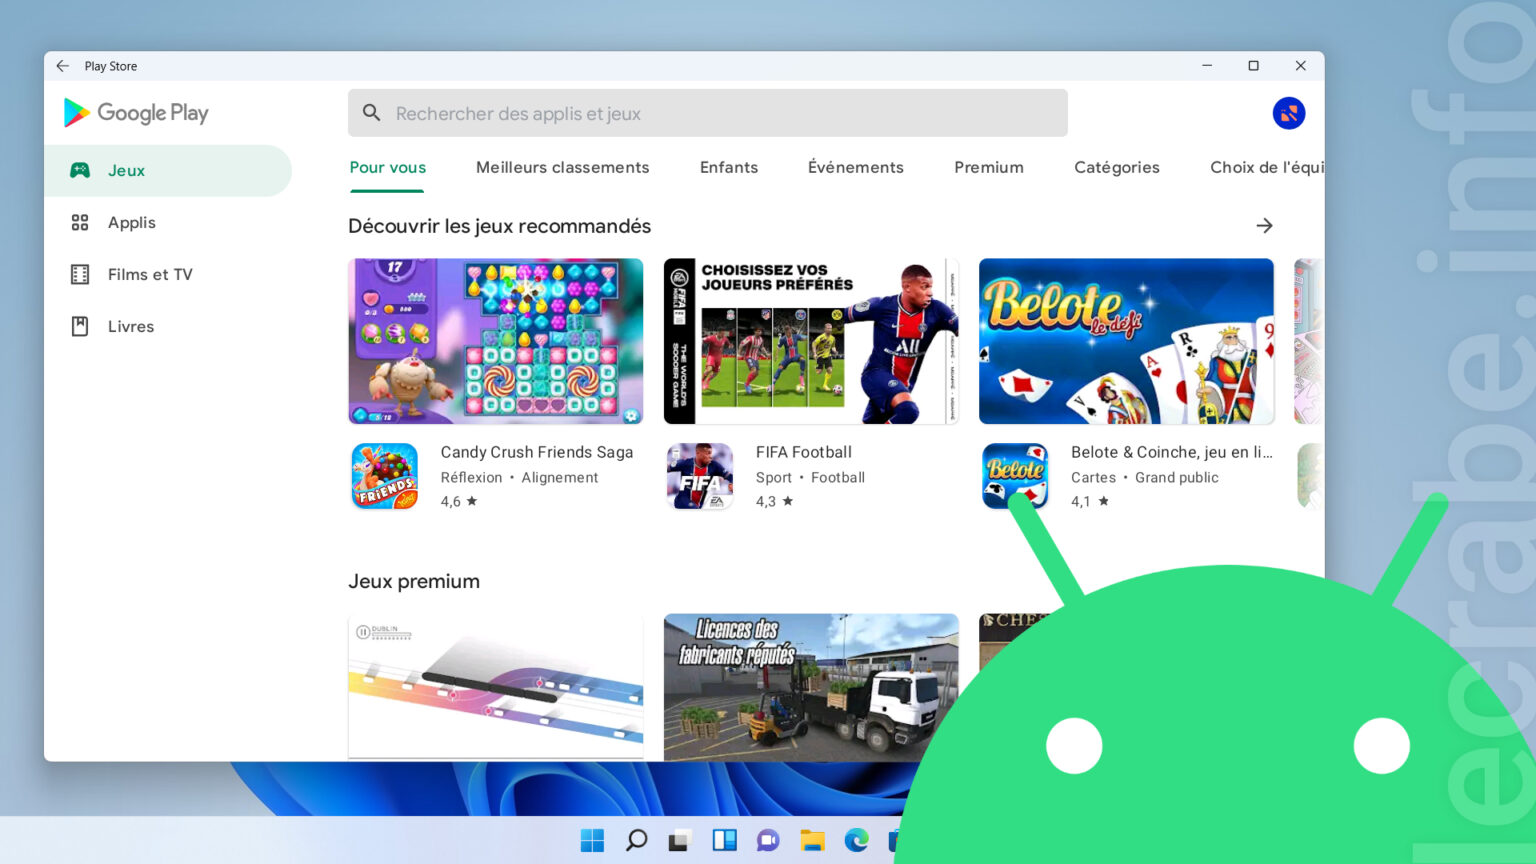The image size is (1536, 864).
Task: Open the Catégories tab
Action: (x=1117, y=167)
